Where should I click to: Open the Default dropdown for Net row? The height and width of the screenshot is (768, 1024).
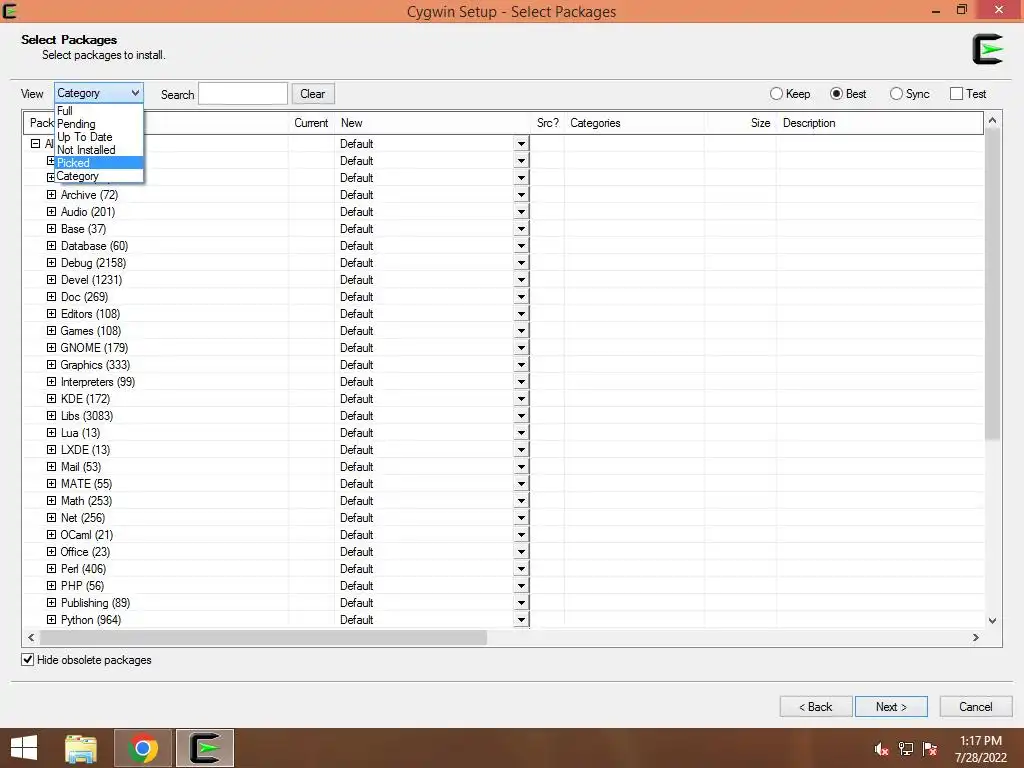[x=521, y=518]
